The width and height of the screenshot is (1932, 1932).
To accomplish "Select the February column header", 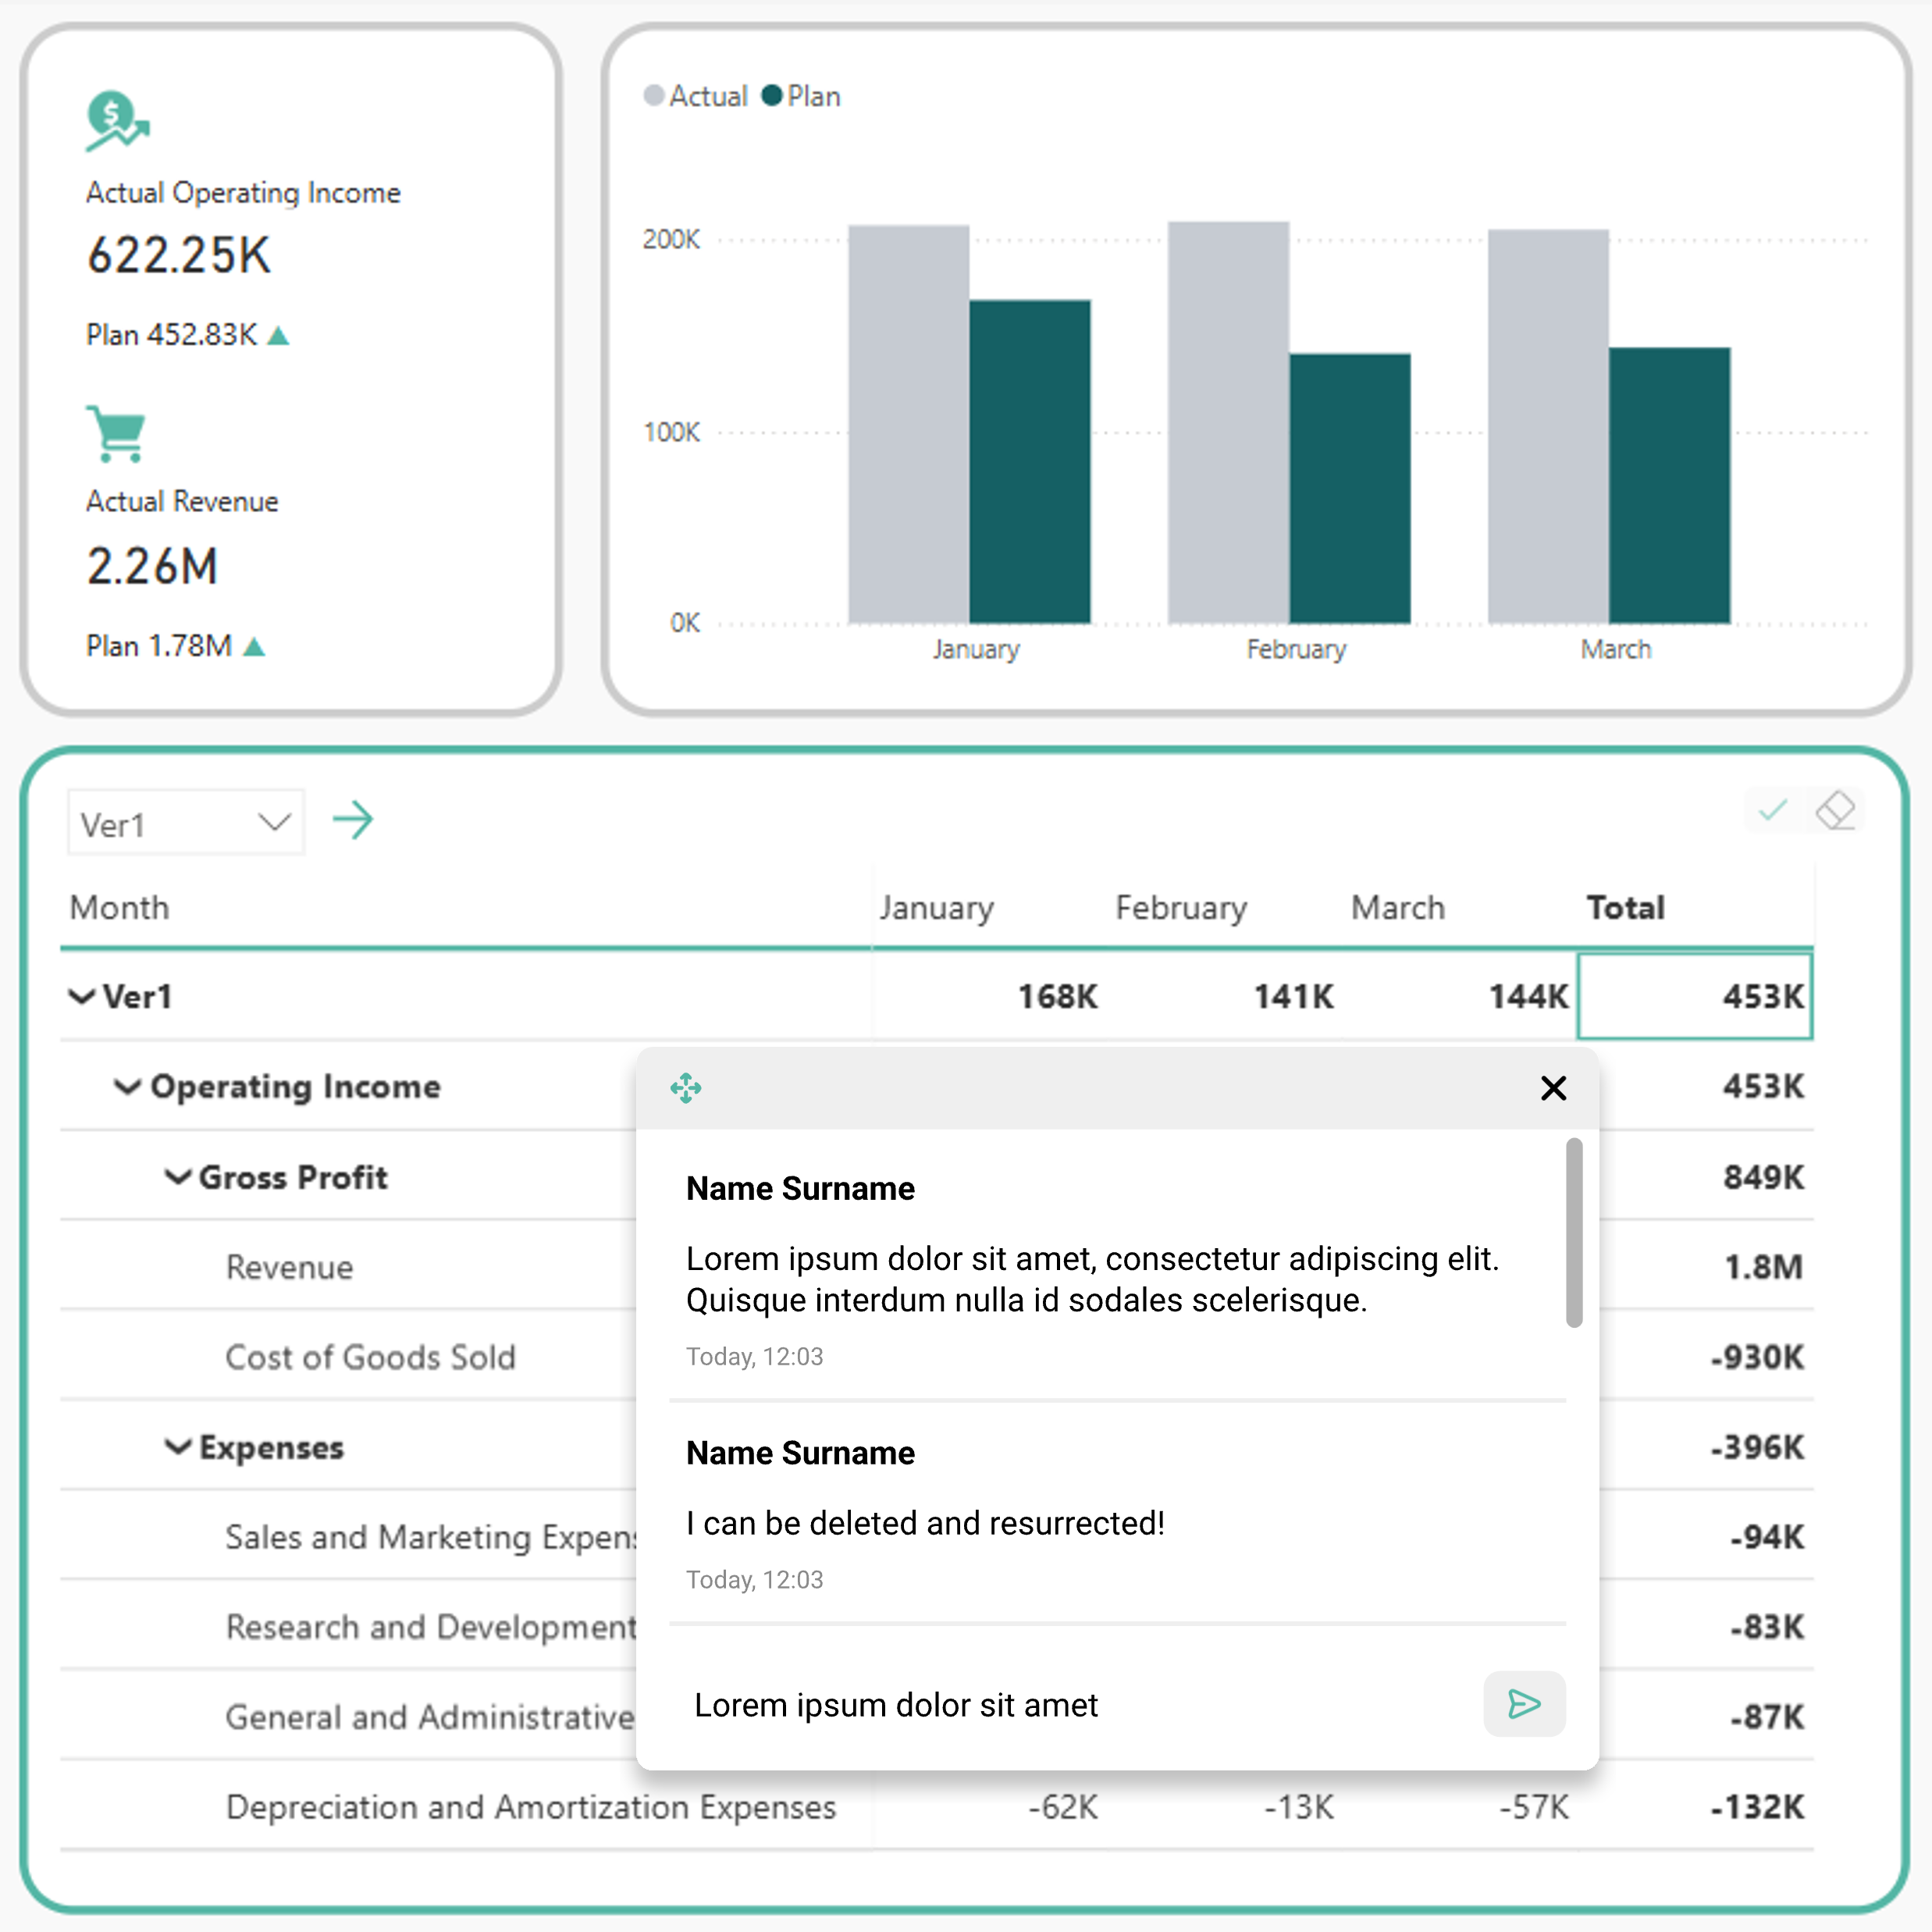I will tap(1181, 907).
